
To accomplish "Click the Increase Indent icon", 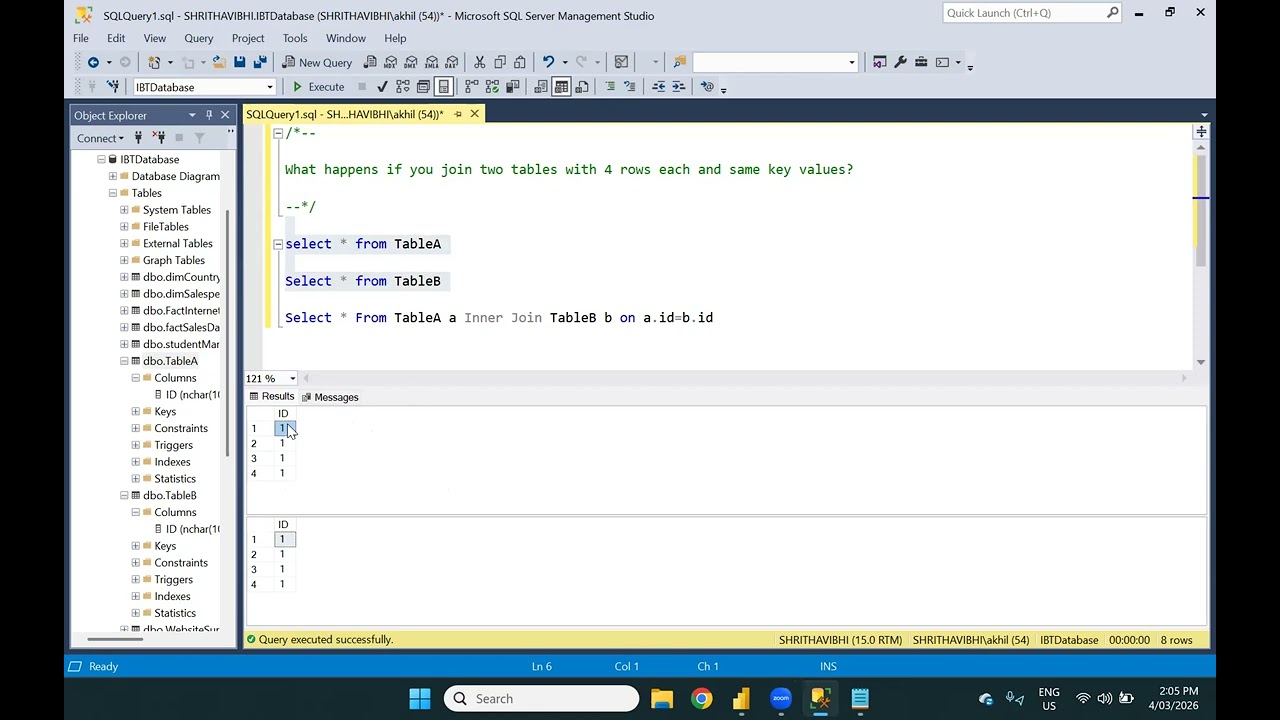I will [679, 87].
